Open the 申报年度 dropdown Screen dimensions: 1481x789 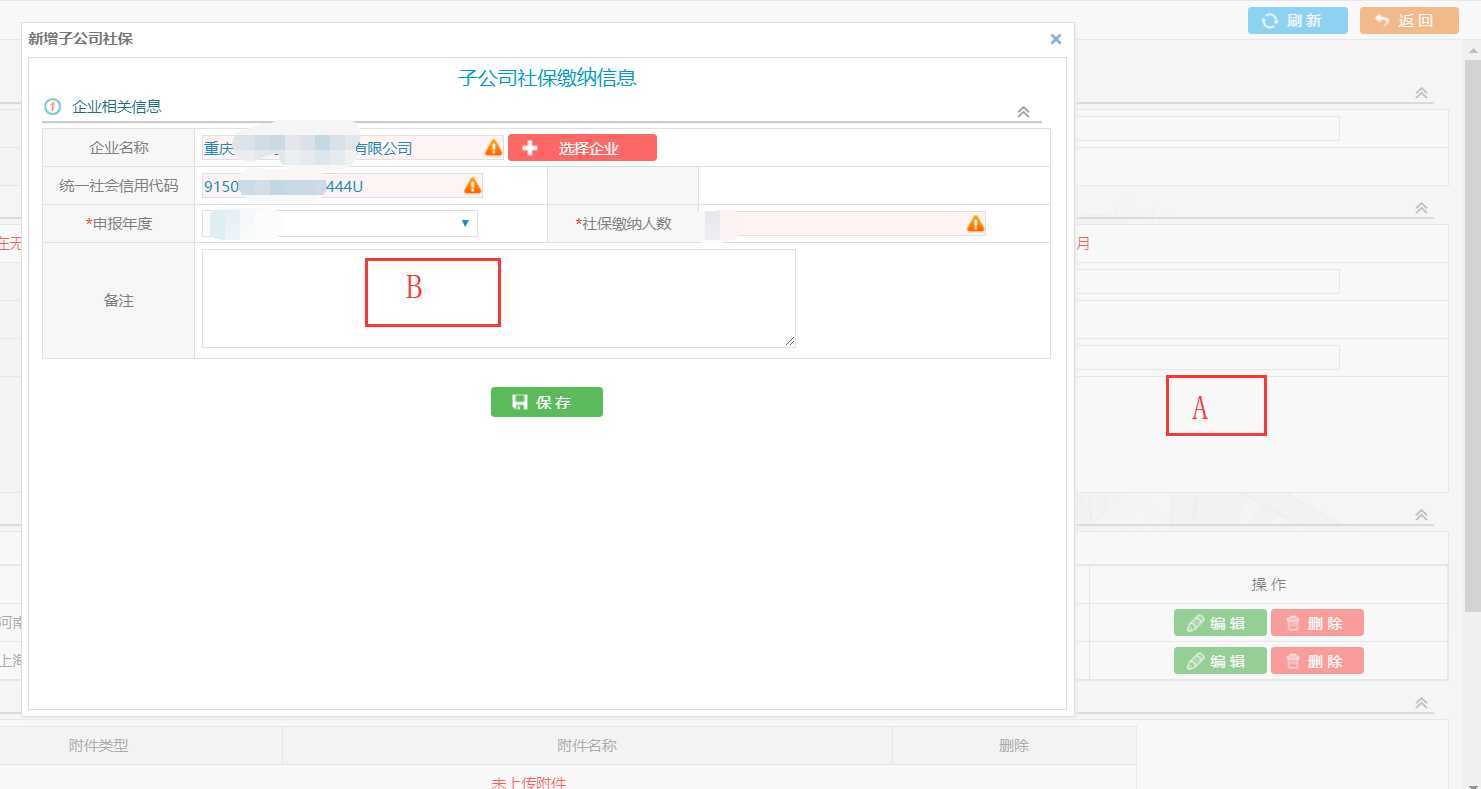pos(339,223)
